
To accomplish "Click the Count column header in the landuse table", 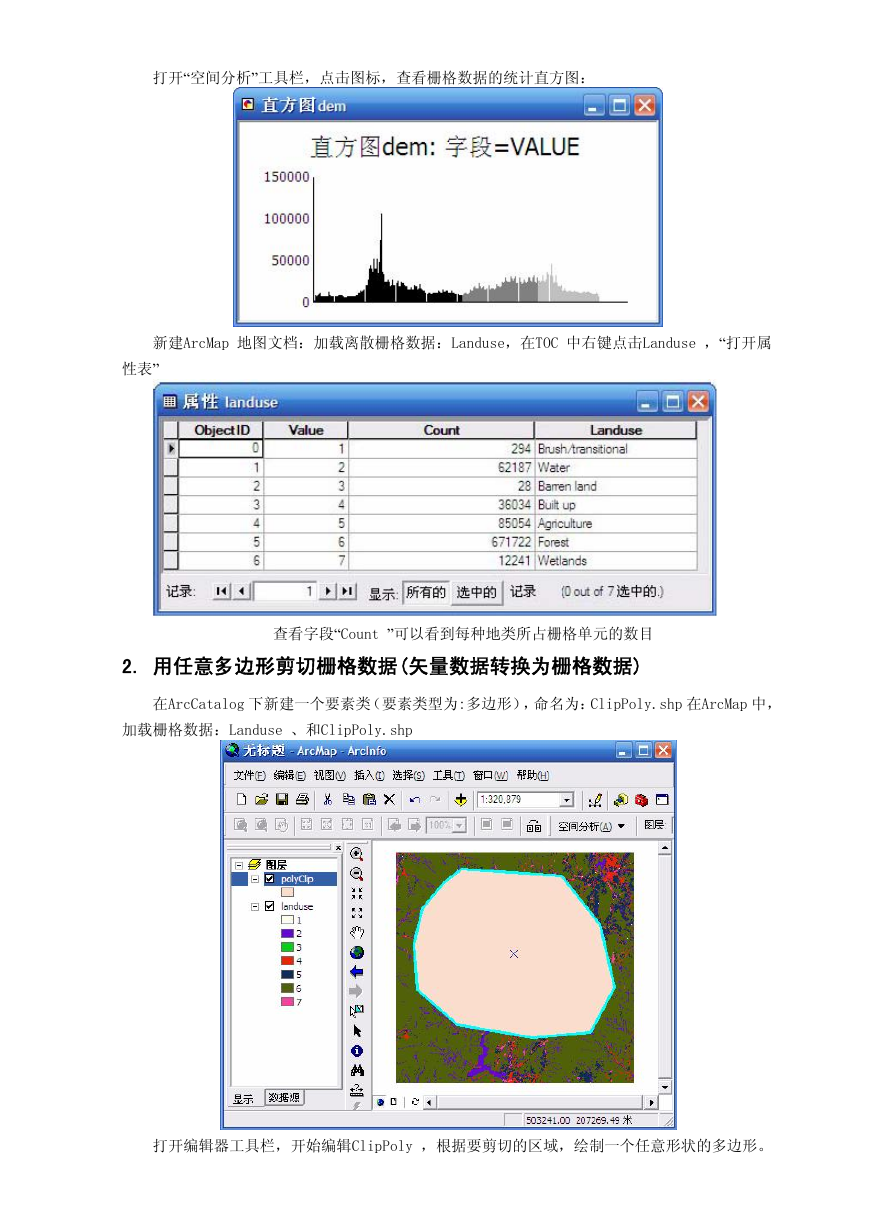I will (x=441, y=430).
